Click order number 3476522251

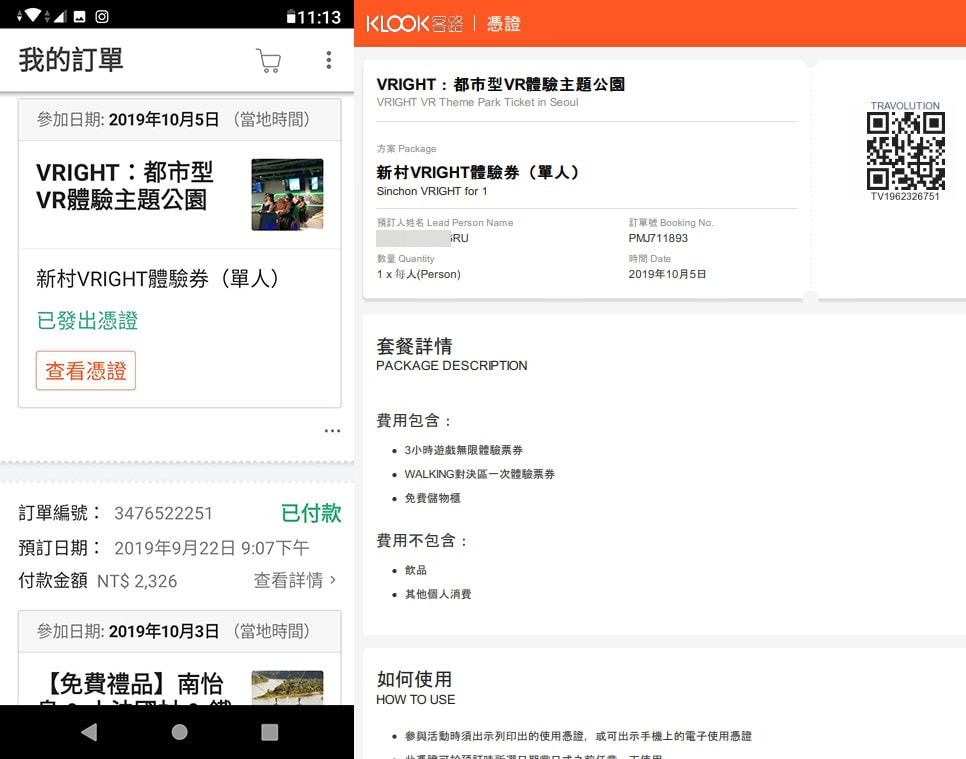coord(163,513)
